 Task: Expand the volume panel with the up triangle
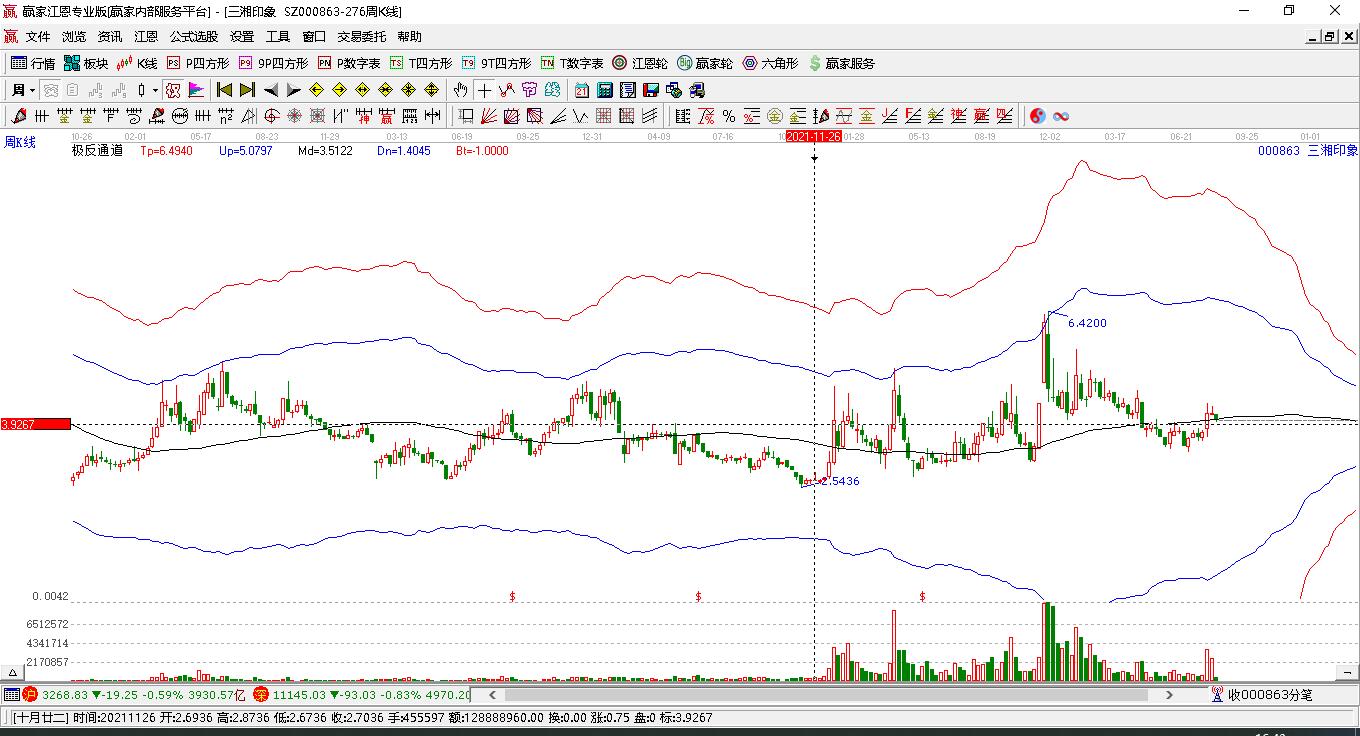[x=13, y=673]
